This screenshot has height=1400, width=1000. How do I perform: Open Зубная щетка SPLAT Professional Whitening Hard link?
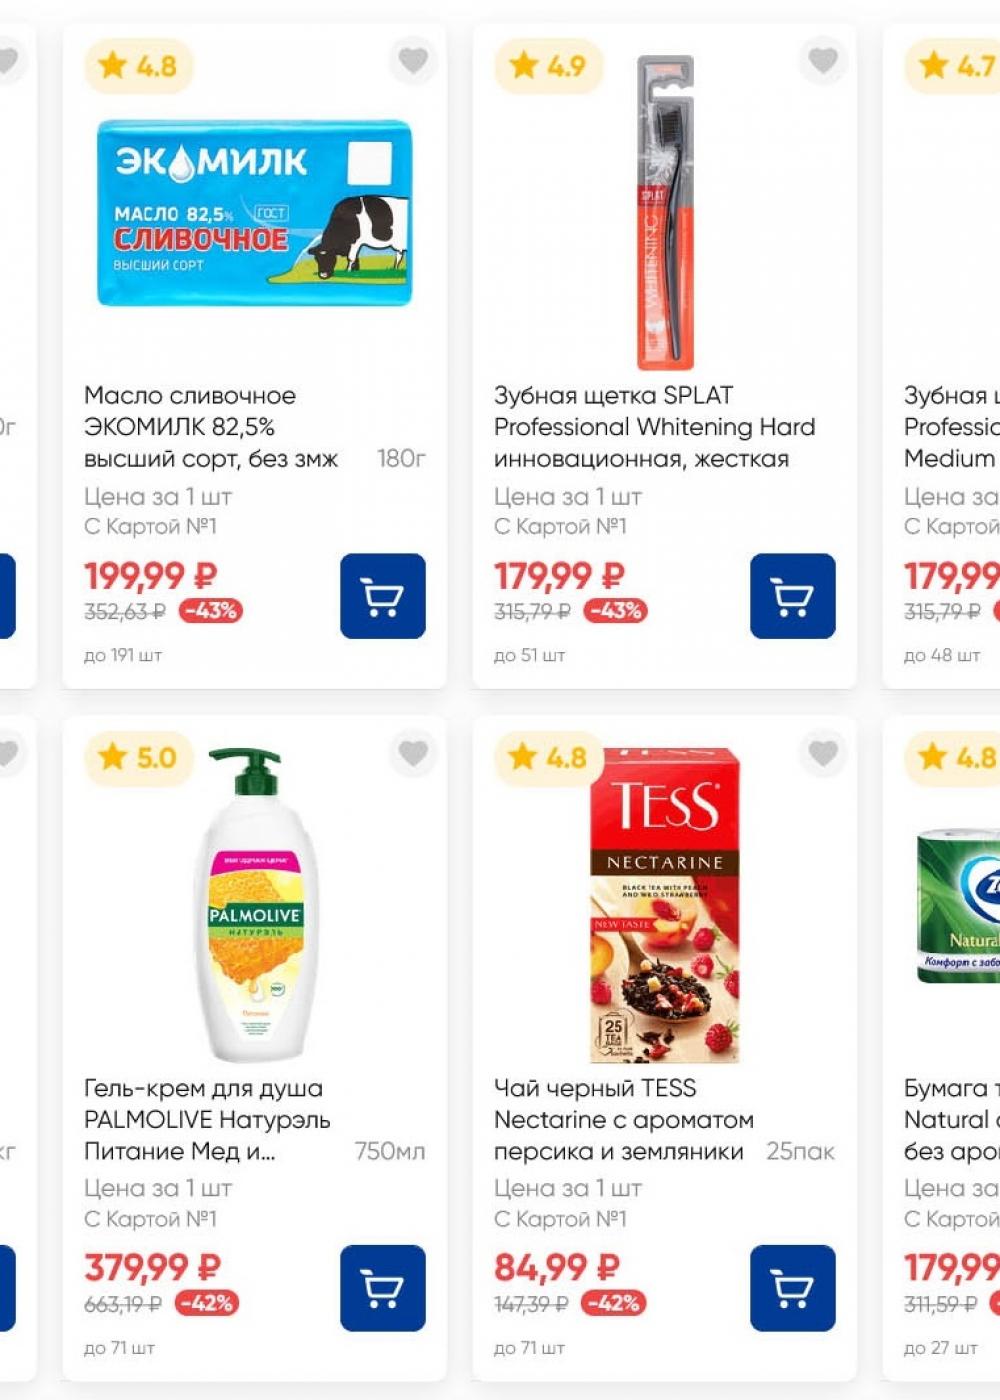pyautogui.click(x=654, y=427)
